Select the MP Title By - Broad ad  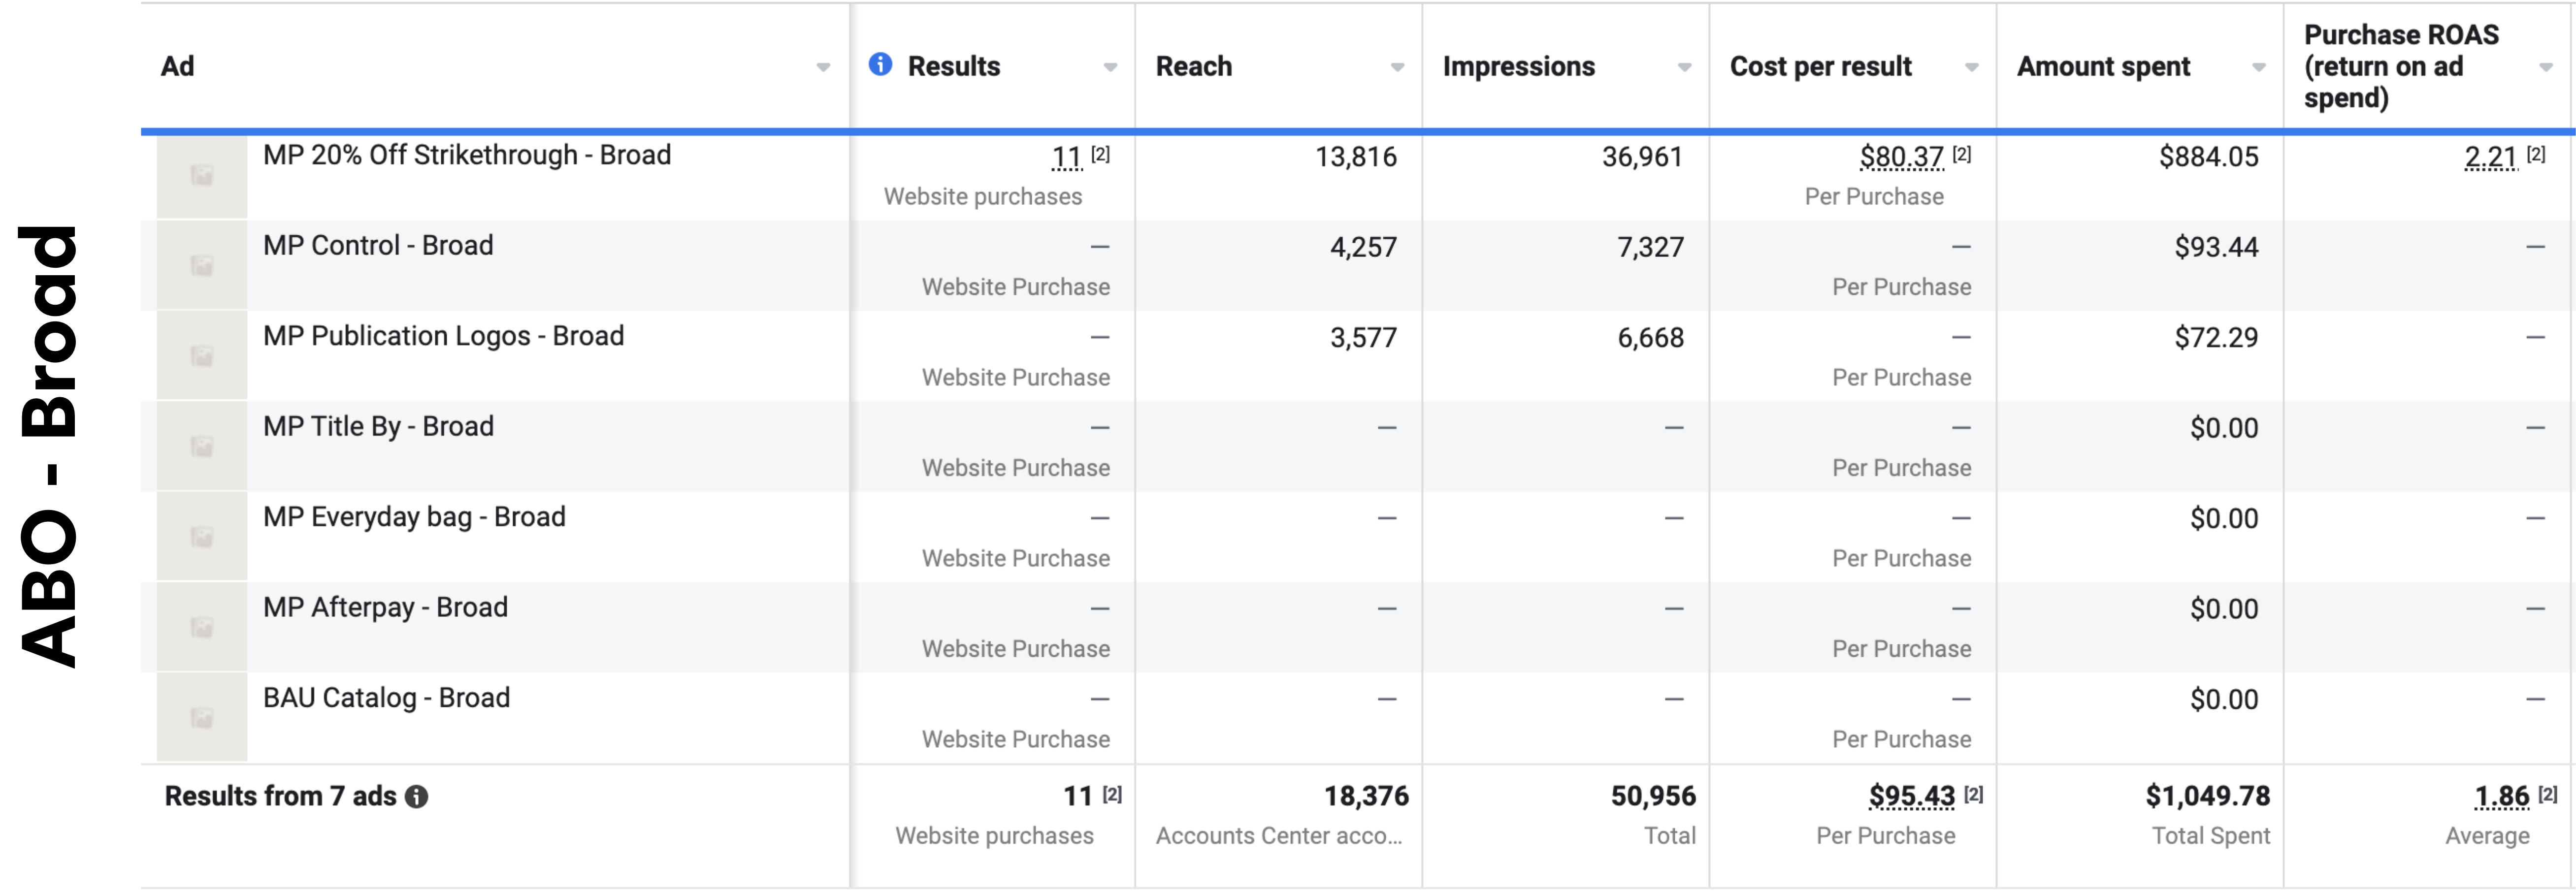(378, 427)
